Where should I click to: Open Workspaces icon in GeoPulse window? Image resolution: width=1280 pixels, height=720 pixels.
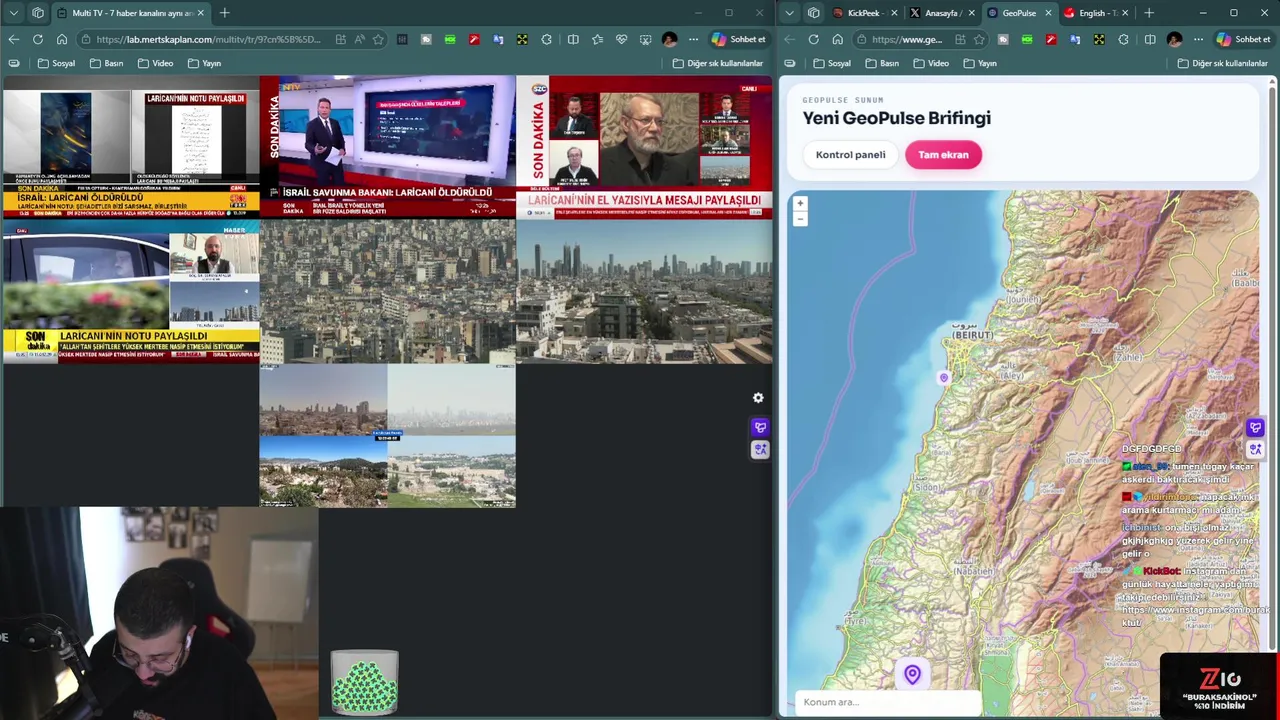pyautogui.click(x=814, y=13)
